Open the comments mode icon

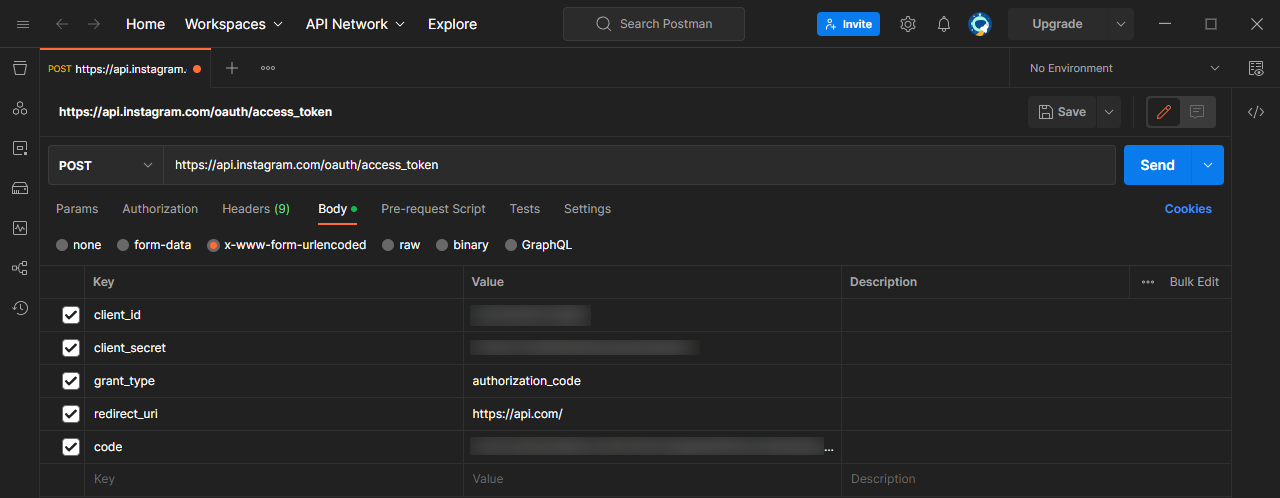1197,112
